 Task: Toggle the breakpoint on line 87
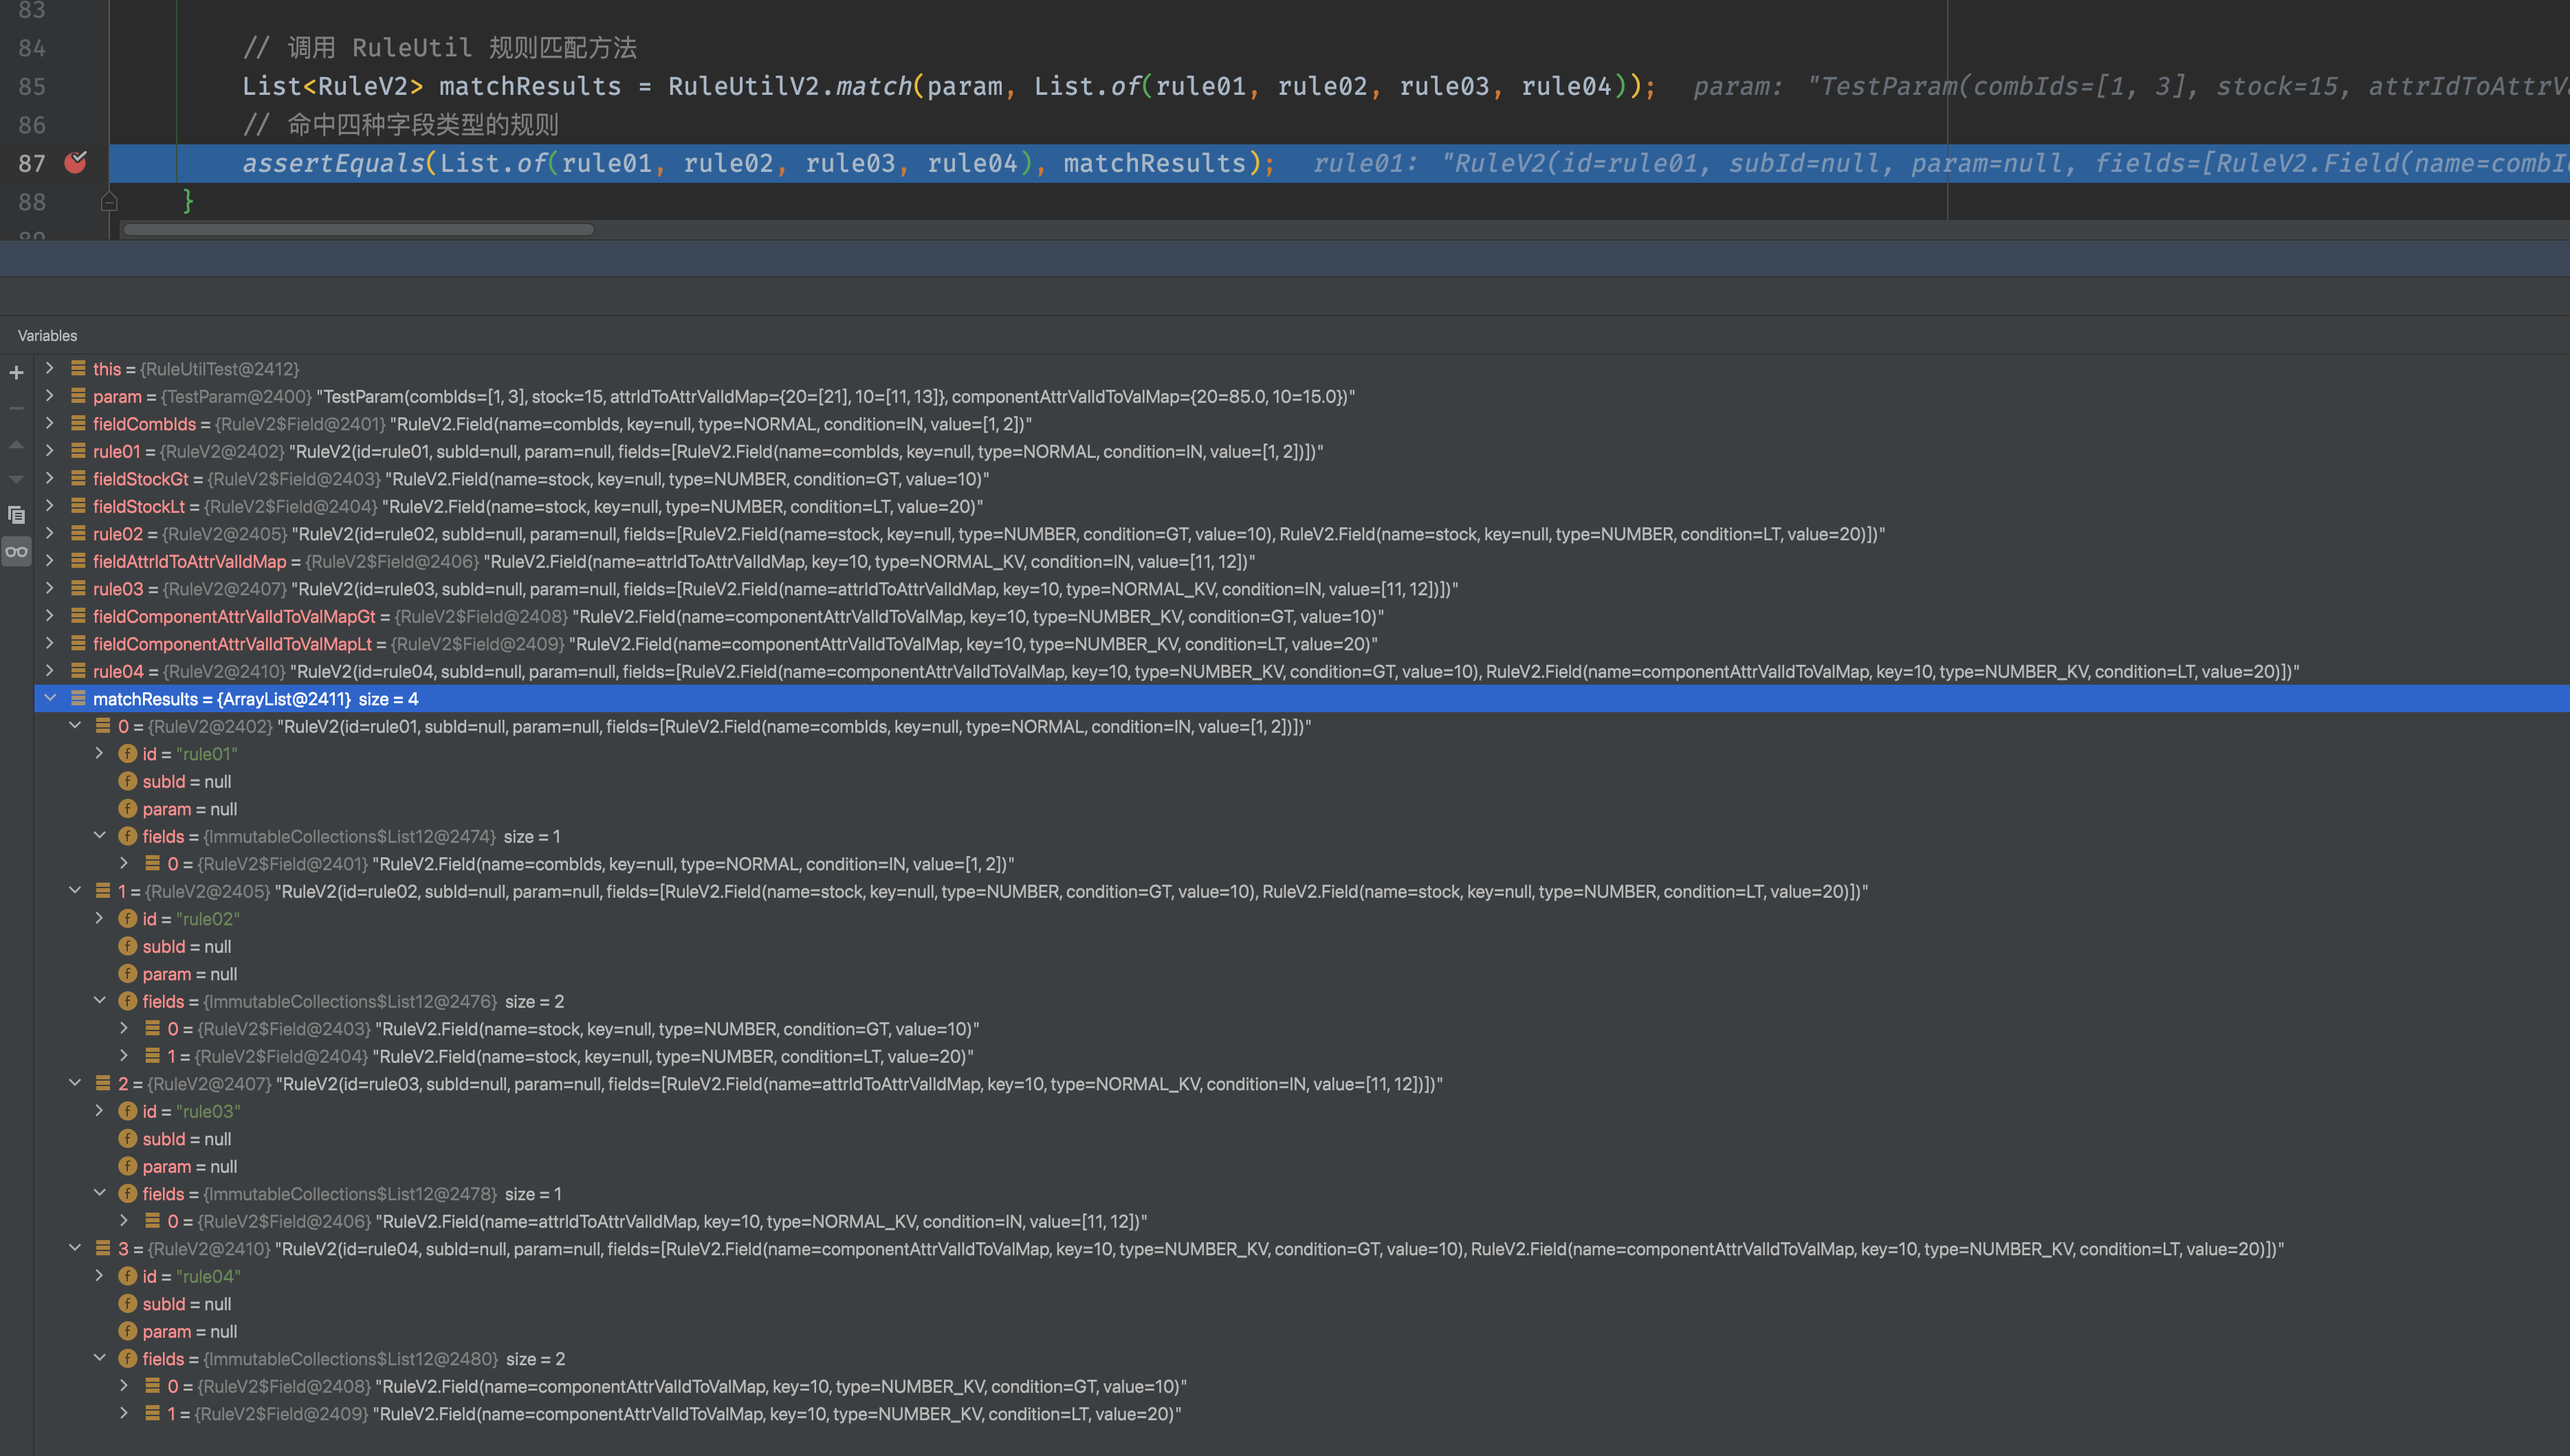point(75,162)
